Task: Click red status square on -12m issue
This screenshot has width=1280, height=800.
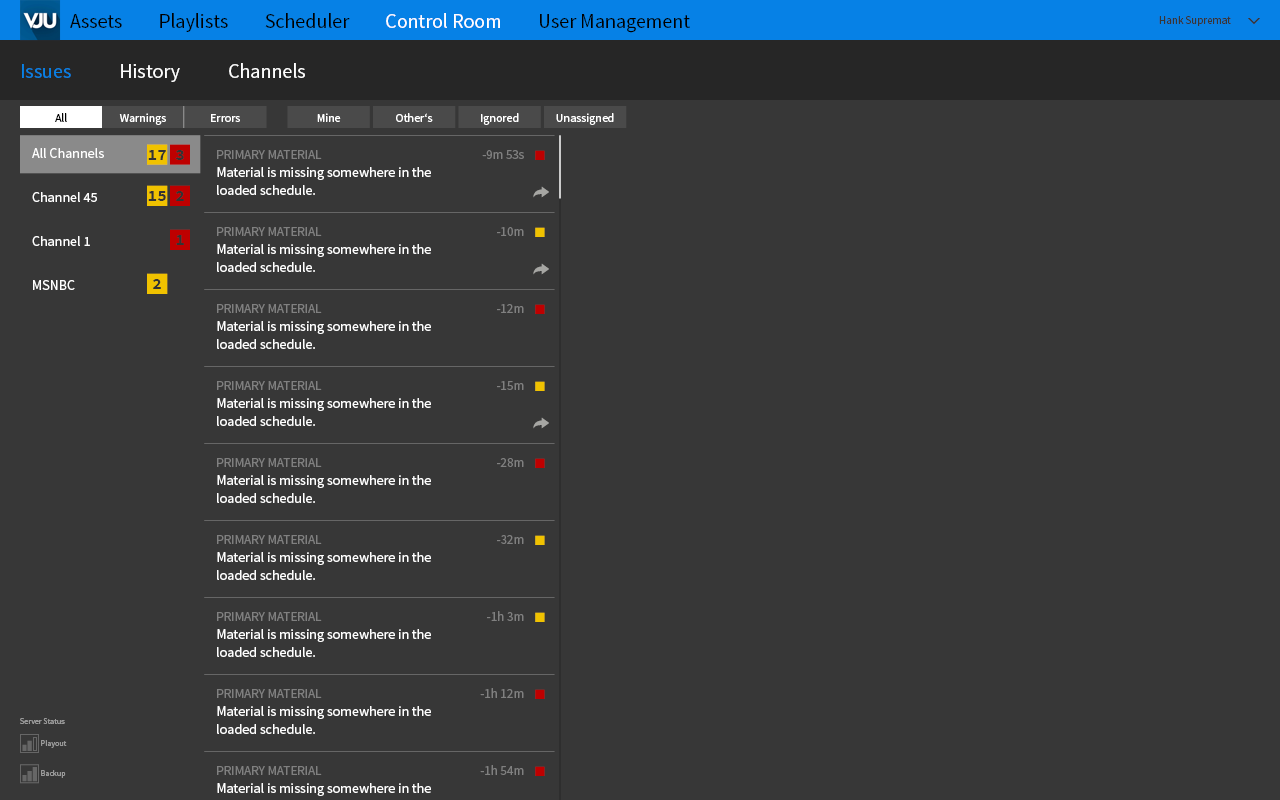Action: tap(540, 309)
